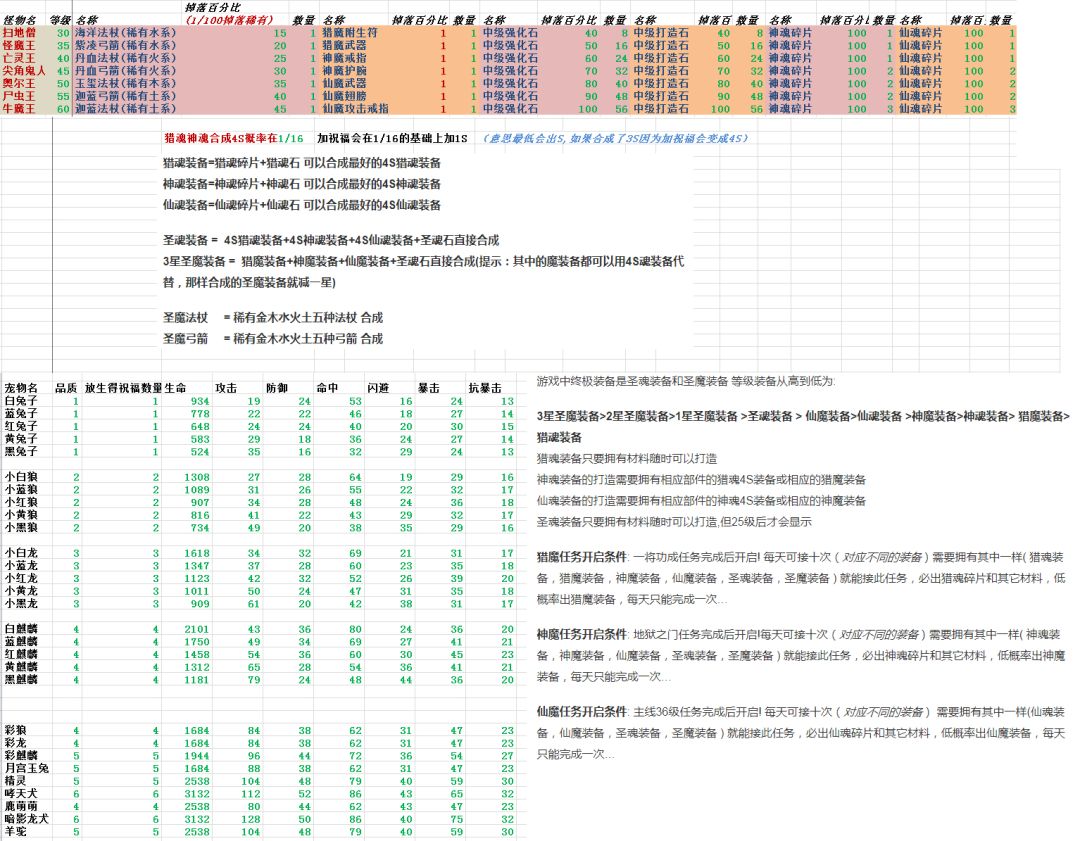Click the 玉玺法杖(稀有木系) cell

[125, 83]
